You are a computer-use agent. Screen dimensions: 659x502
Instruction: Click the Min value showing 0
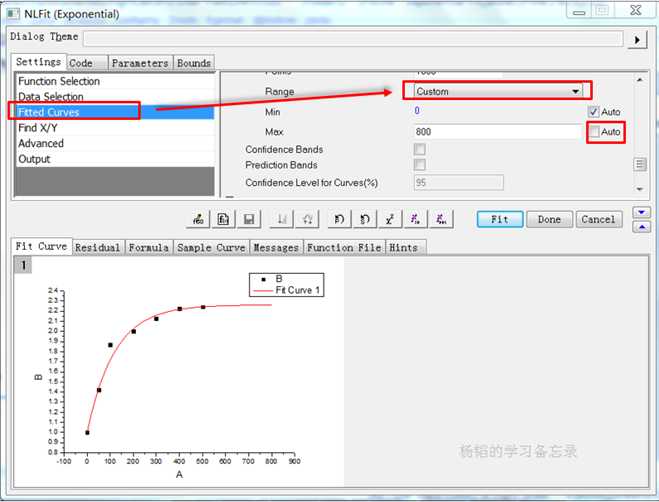(x=417, y=111)
